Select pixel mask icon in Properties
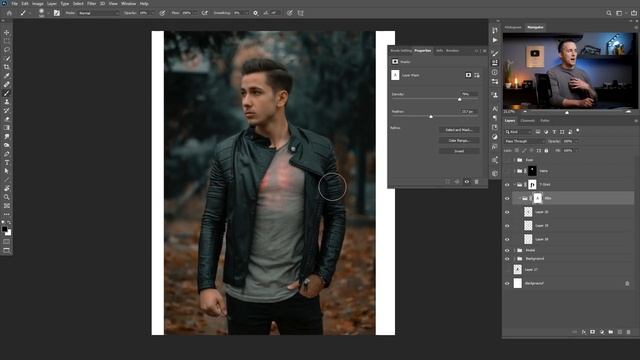This screenshot has height=360, width=640. [468, 75]
